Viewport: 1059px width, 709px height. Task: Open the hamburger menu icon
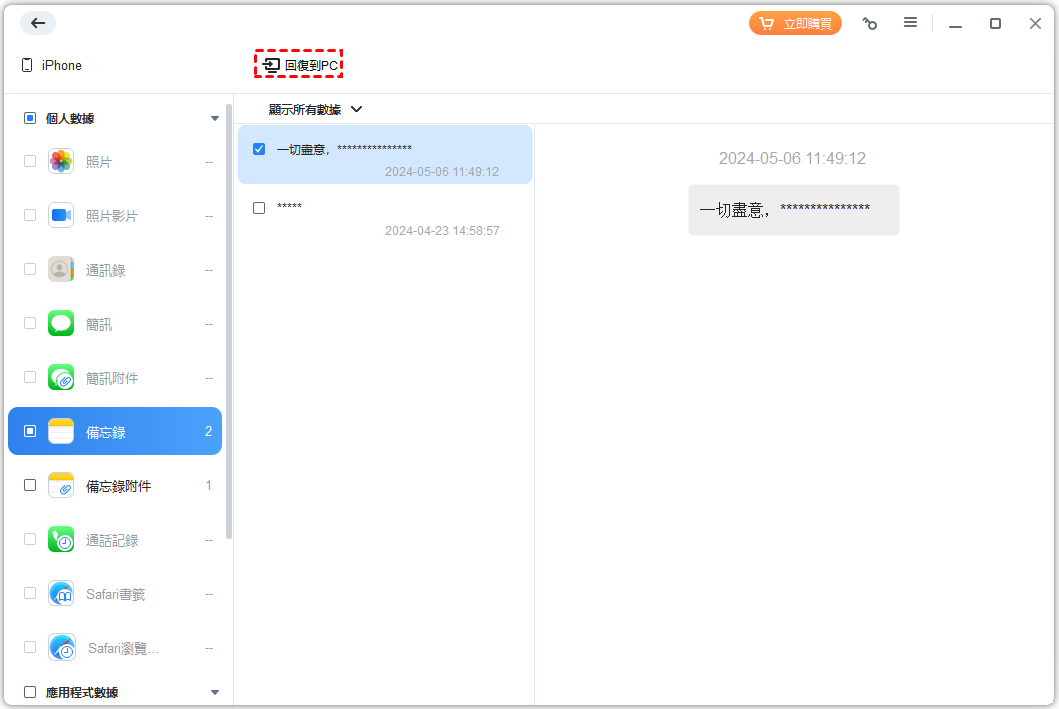point(910,23)
